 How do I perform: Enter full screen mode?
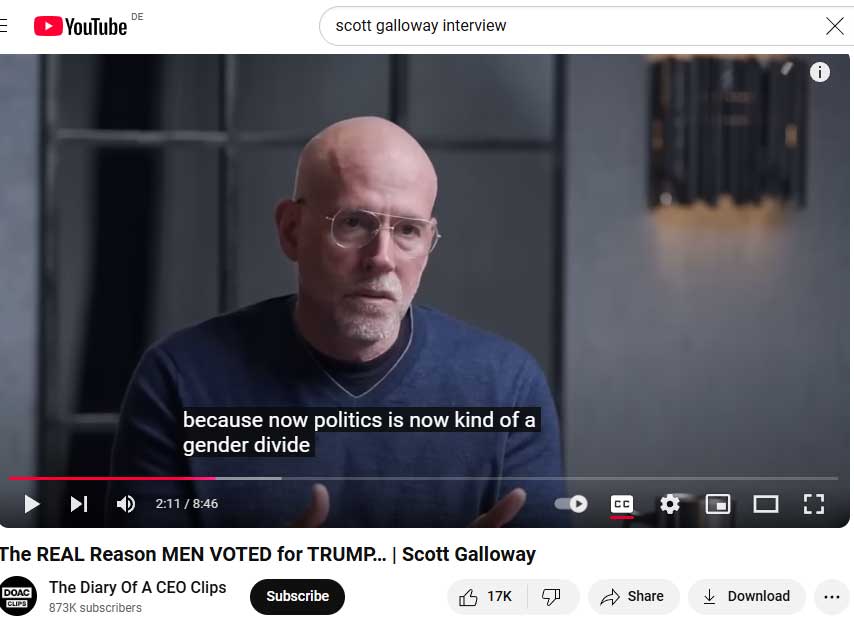[813, 504]
